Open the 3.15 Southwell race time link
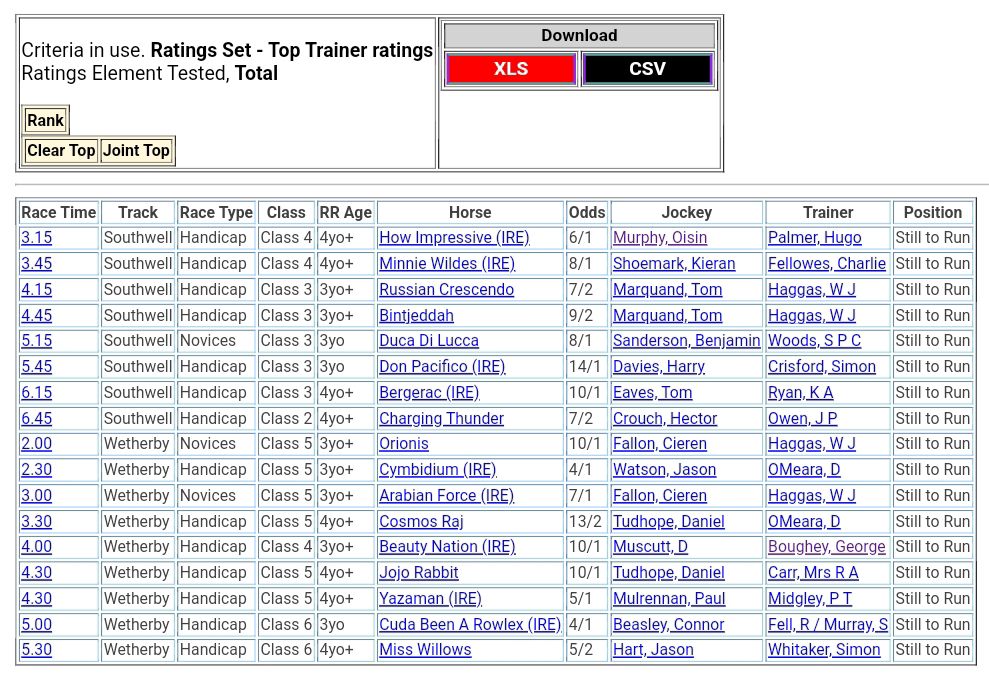 tap(37, 238)
